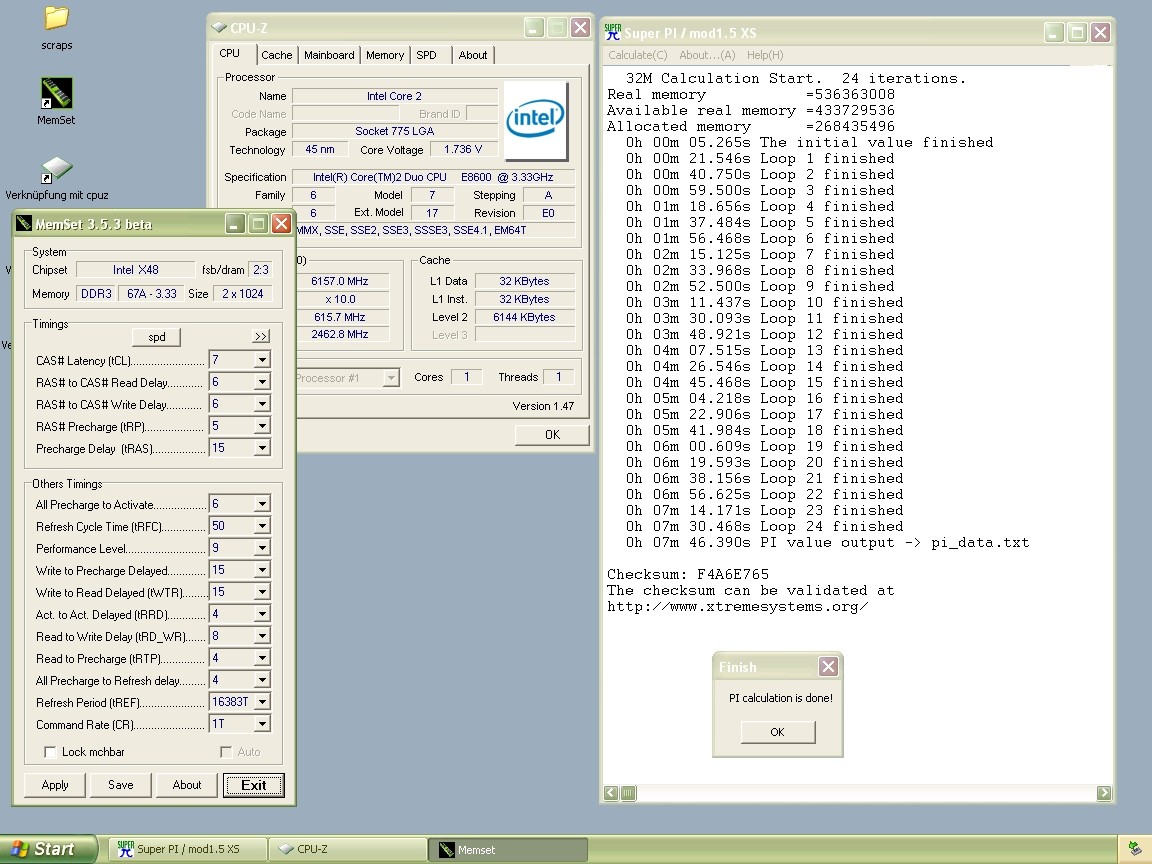
Task: Open the Write to Read Delayed (tWTR) dropdown
Action: 262,592
